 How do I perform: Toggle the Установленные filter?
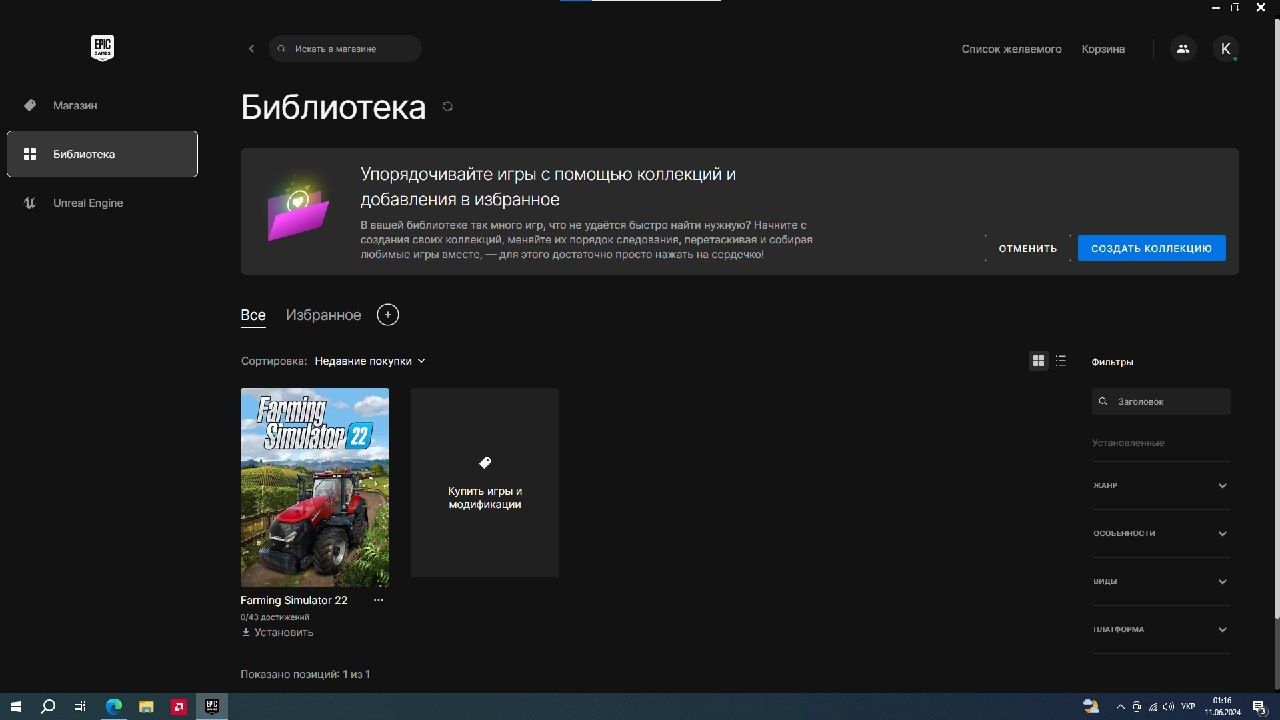[x=1128, y=442]
